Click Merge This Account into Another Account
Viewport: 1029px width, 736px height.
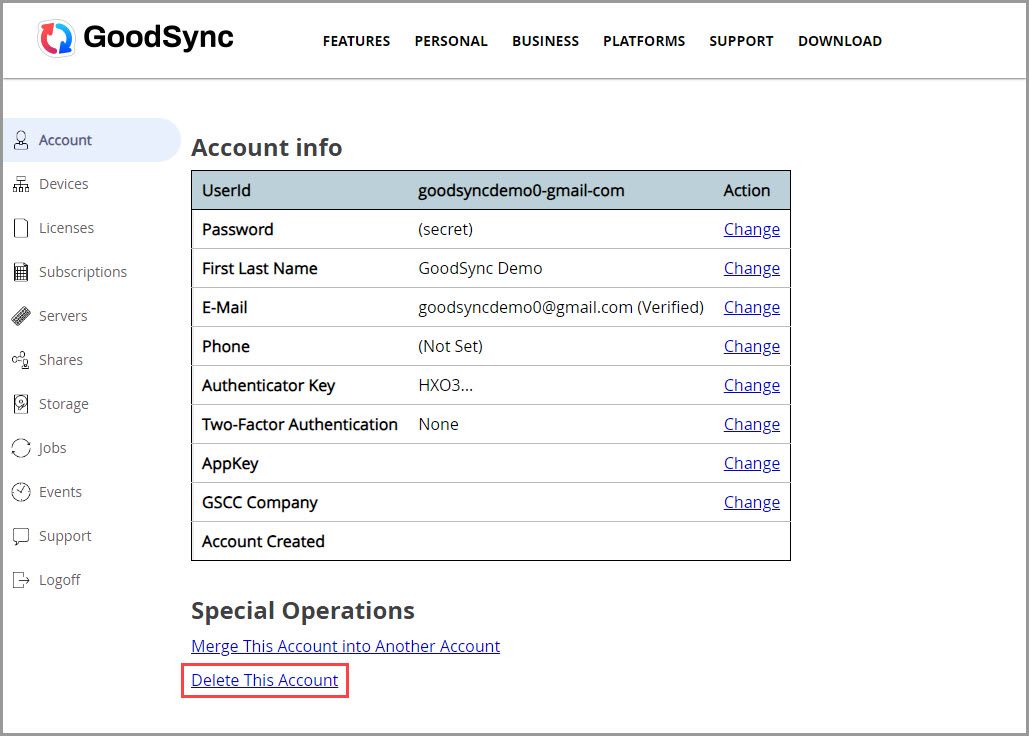pyautogui.click(x=345, y=646)
